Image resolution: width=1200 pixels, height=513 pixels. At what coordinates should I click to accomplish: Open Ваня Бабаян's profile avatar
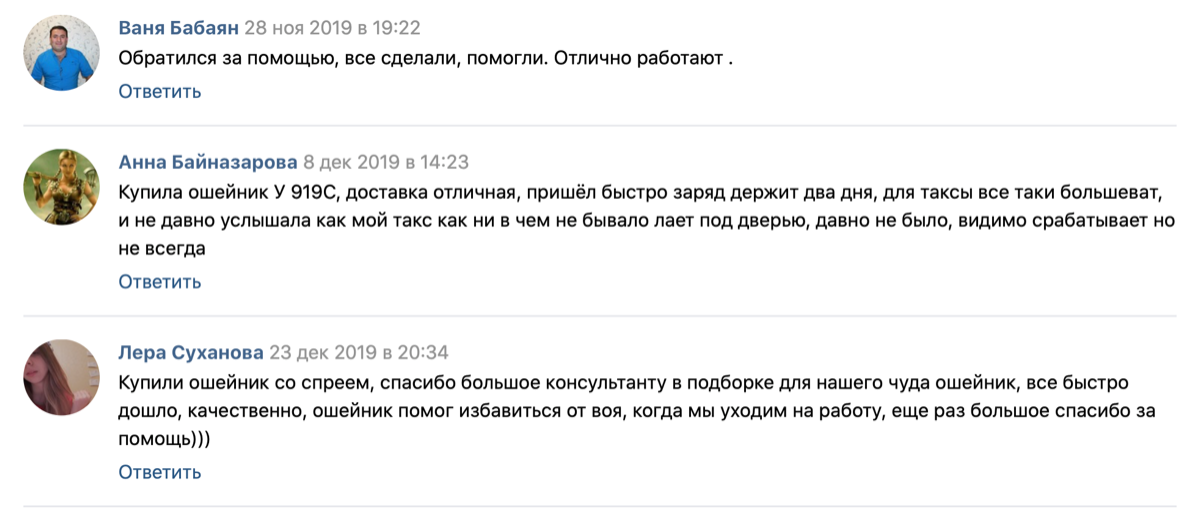pyautogui.click(x=62, y=54)
